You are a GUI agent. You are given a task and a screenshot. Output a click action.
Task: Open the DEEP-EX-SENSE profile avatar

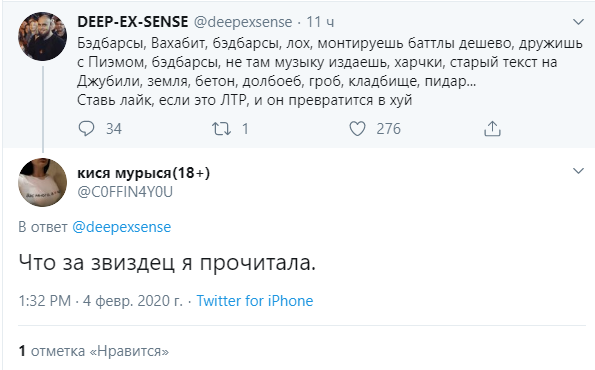point(42,36)
